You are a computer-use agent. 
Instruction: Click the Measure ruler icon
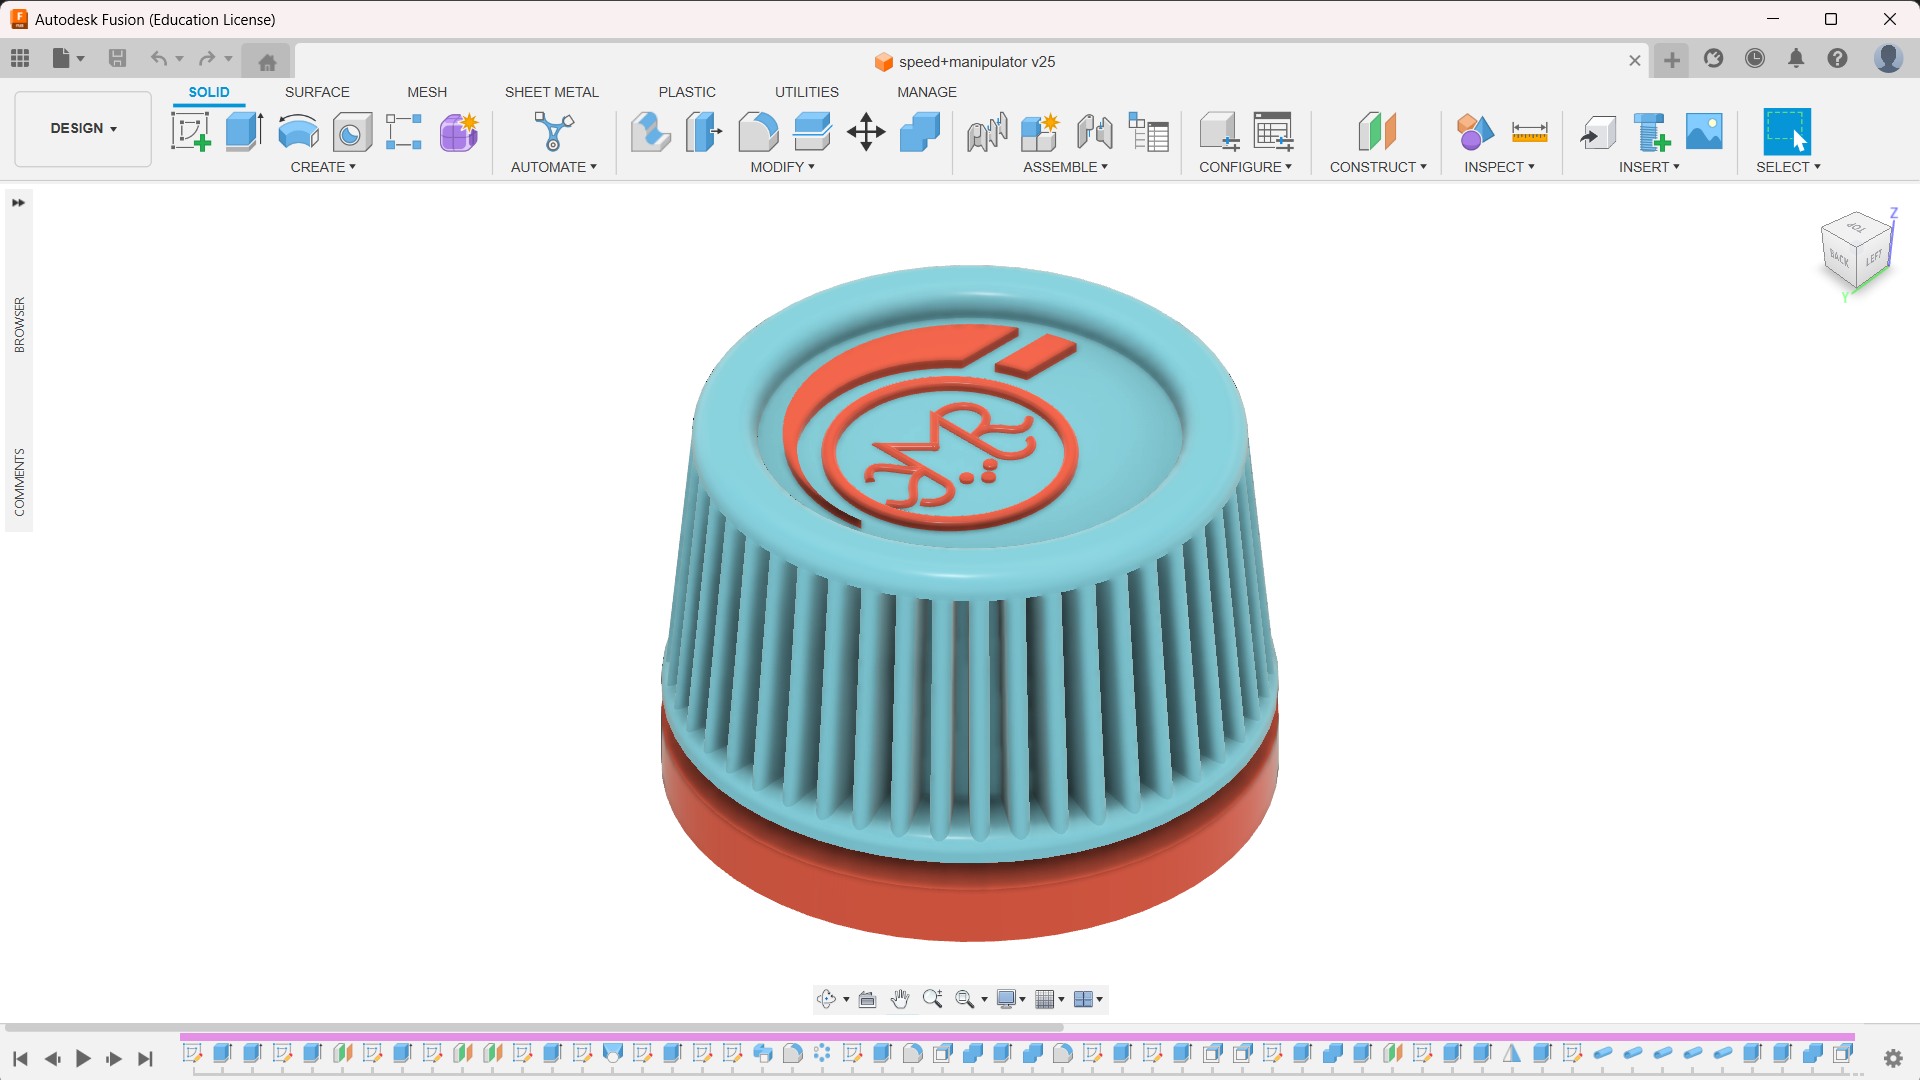coord(1529,131)
